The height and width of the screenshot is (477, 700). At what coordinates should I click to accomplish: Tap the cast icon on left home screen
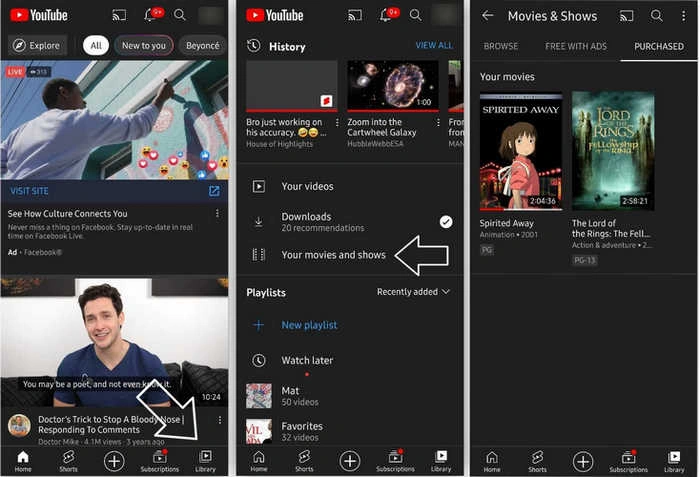pos(119,16)
